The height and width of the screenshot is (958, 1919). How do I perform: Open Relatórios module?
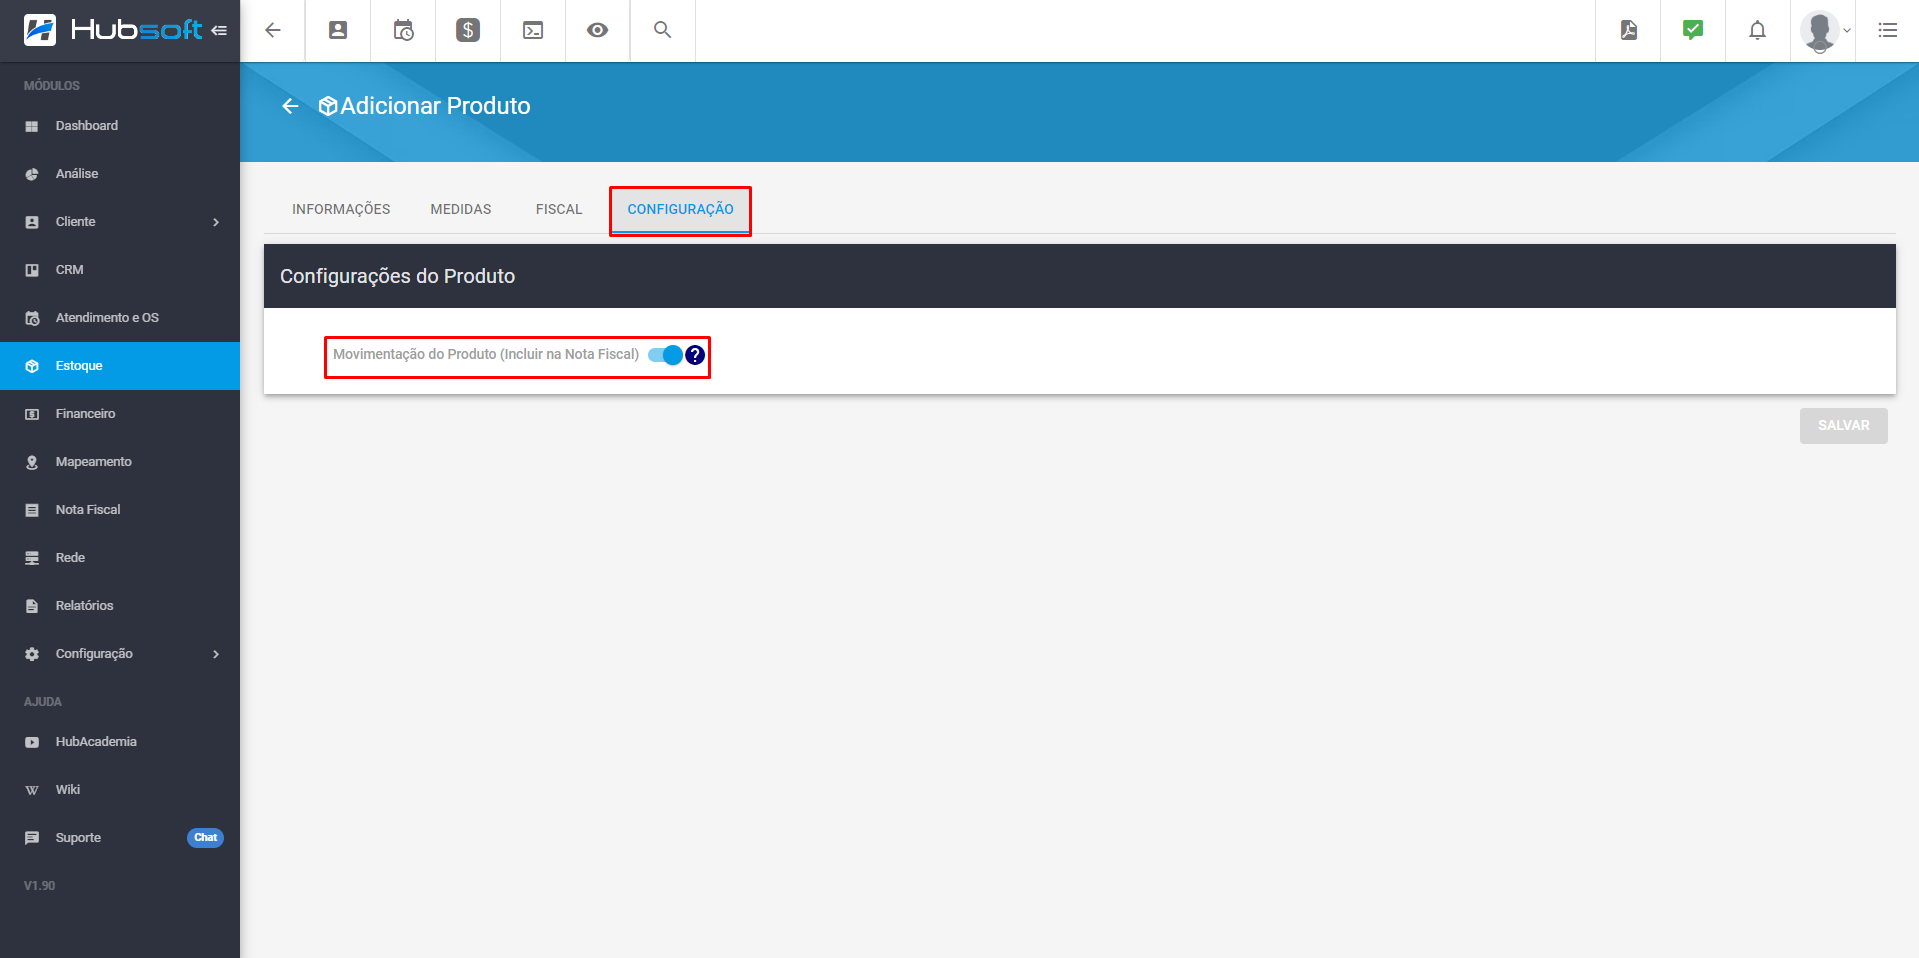[x=120, y=606]
